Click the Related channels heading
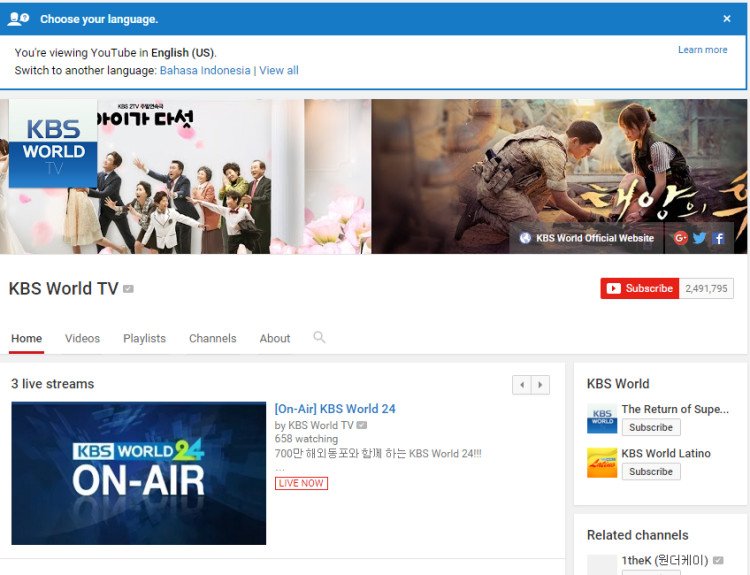Screen dimensions: 750x575 tap(638, 535)
